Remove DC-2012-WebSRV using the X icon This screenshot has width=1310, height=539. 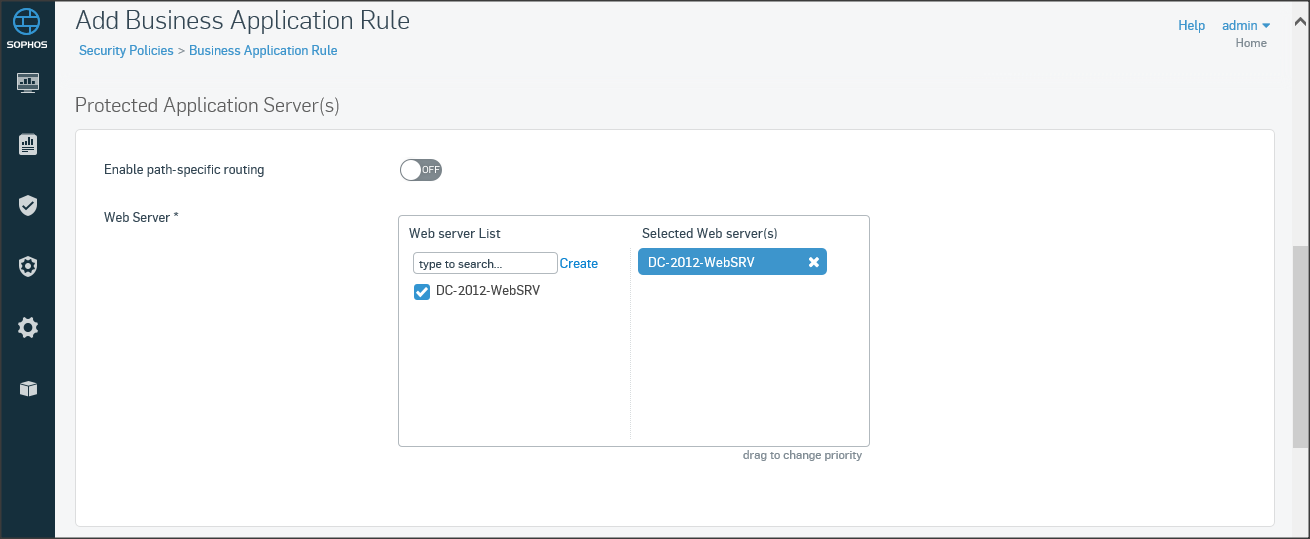tap(814, 262)
